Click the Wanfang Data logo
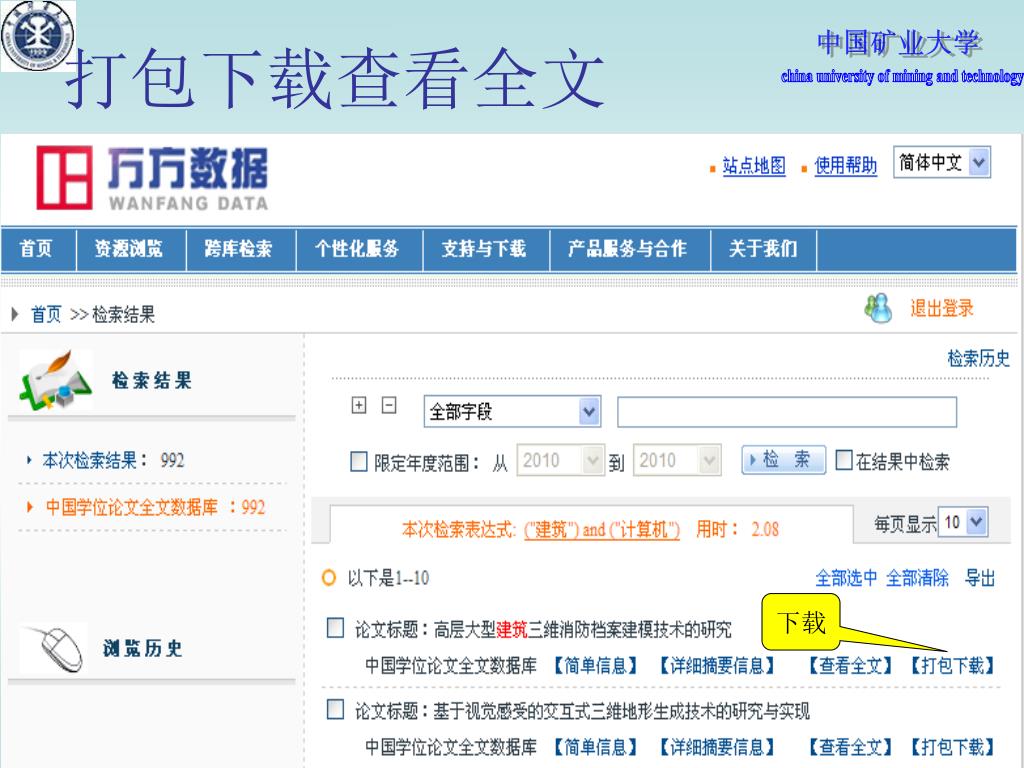The image size is (1024, 768). pos(152,178)
